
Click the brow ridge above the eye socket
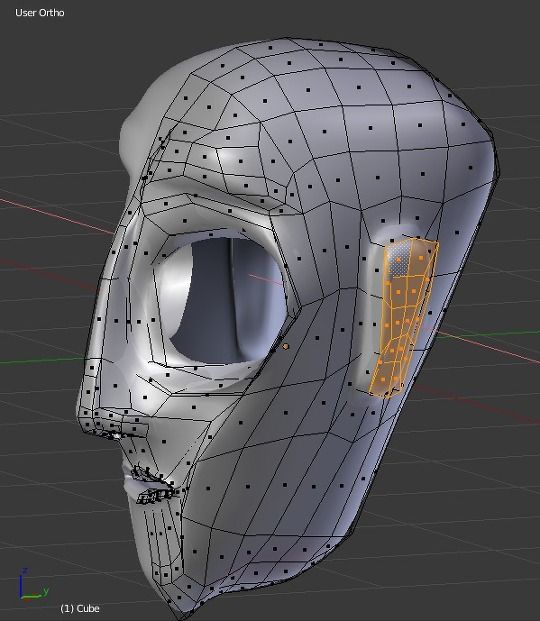(210, 206)
